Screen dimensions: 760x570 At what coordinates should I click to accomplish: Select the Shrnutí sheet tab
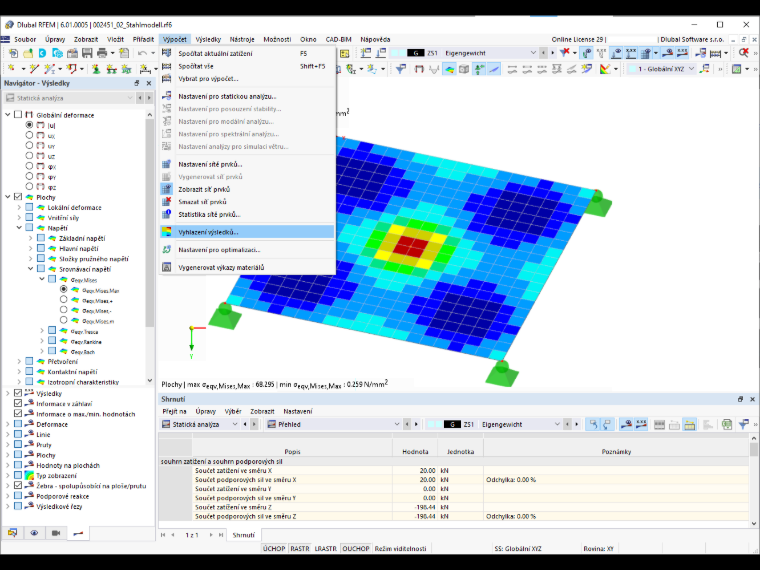click(x=243, y=535)
